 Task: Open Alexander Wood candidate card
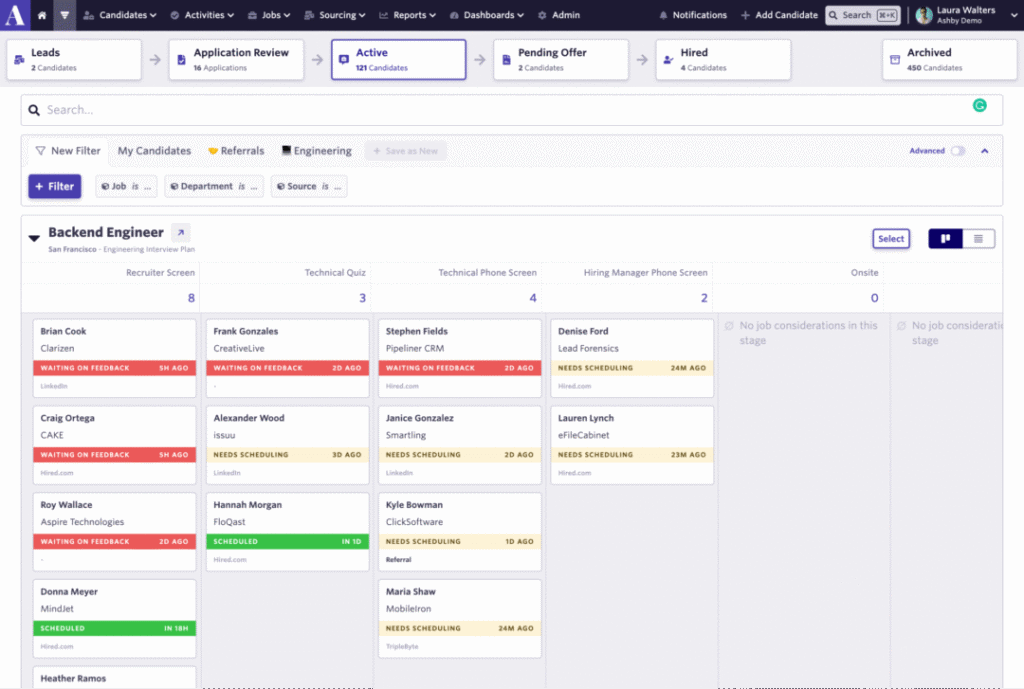point(287,445)
